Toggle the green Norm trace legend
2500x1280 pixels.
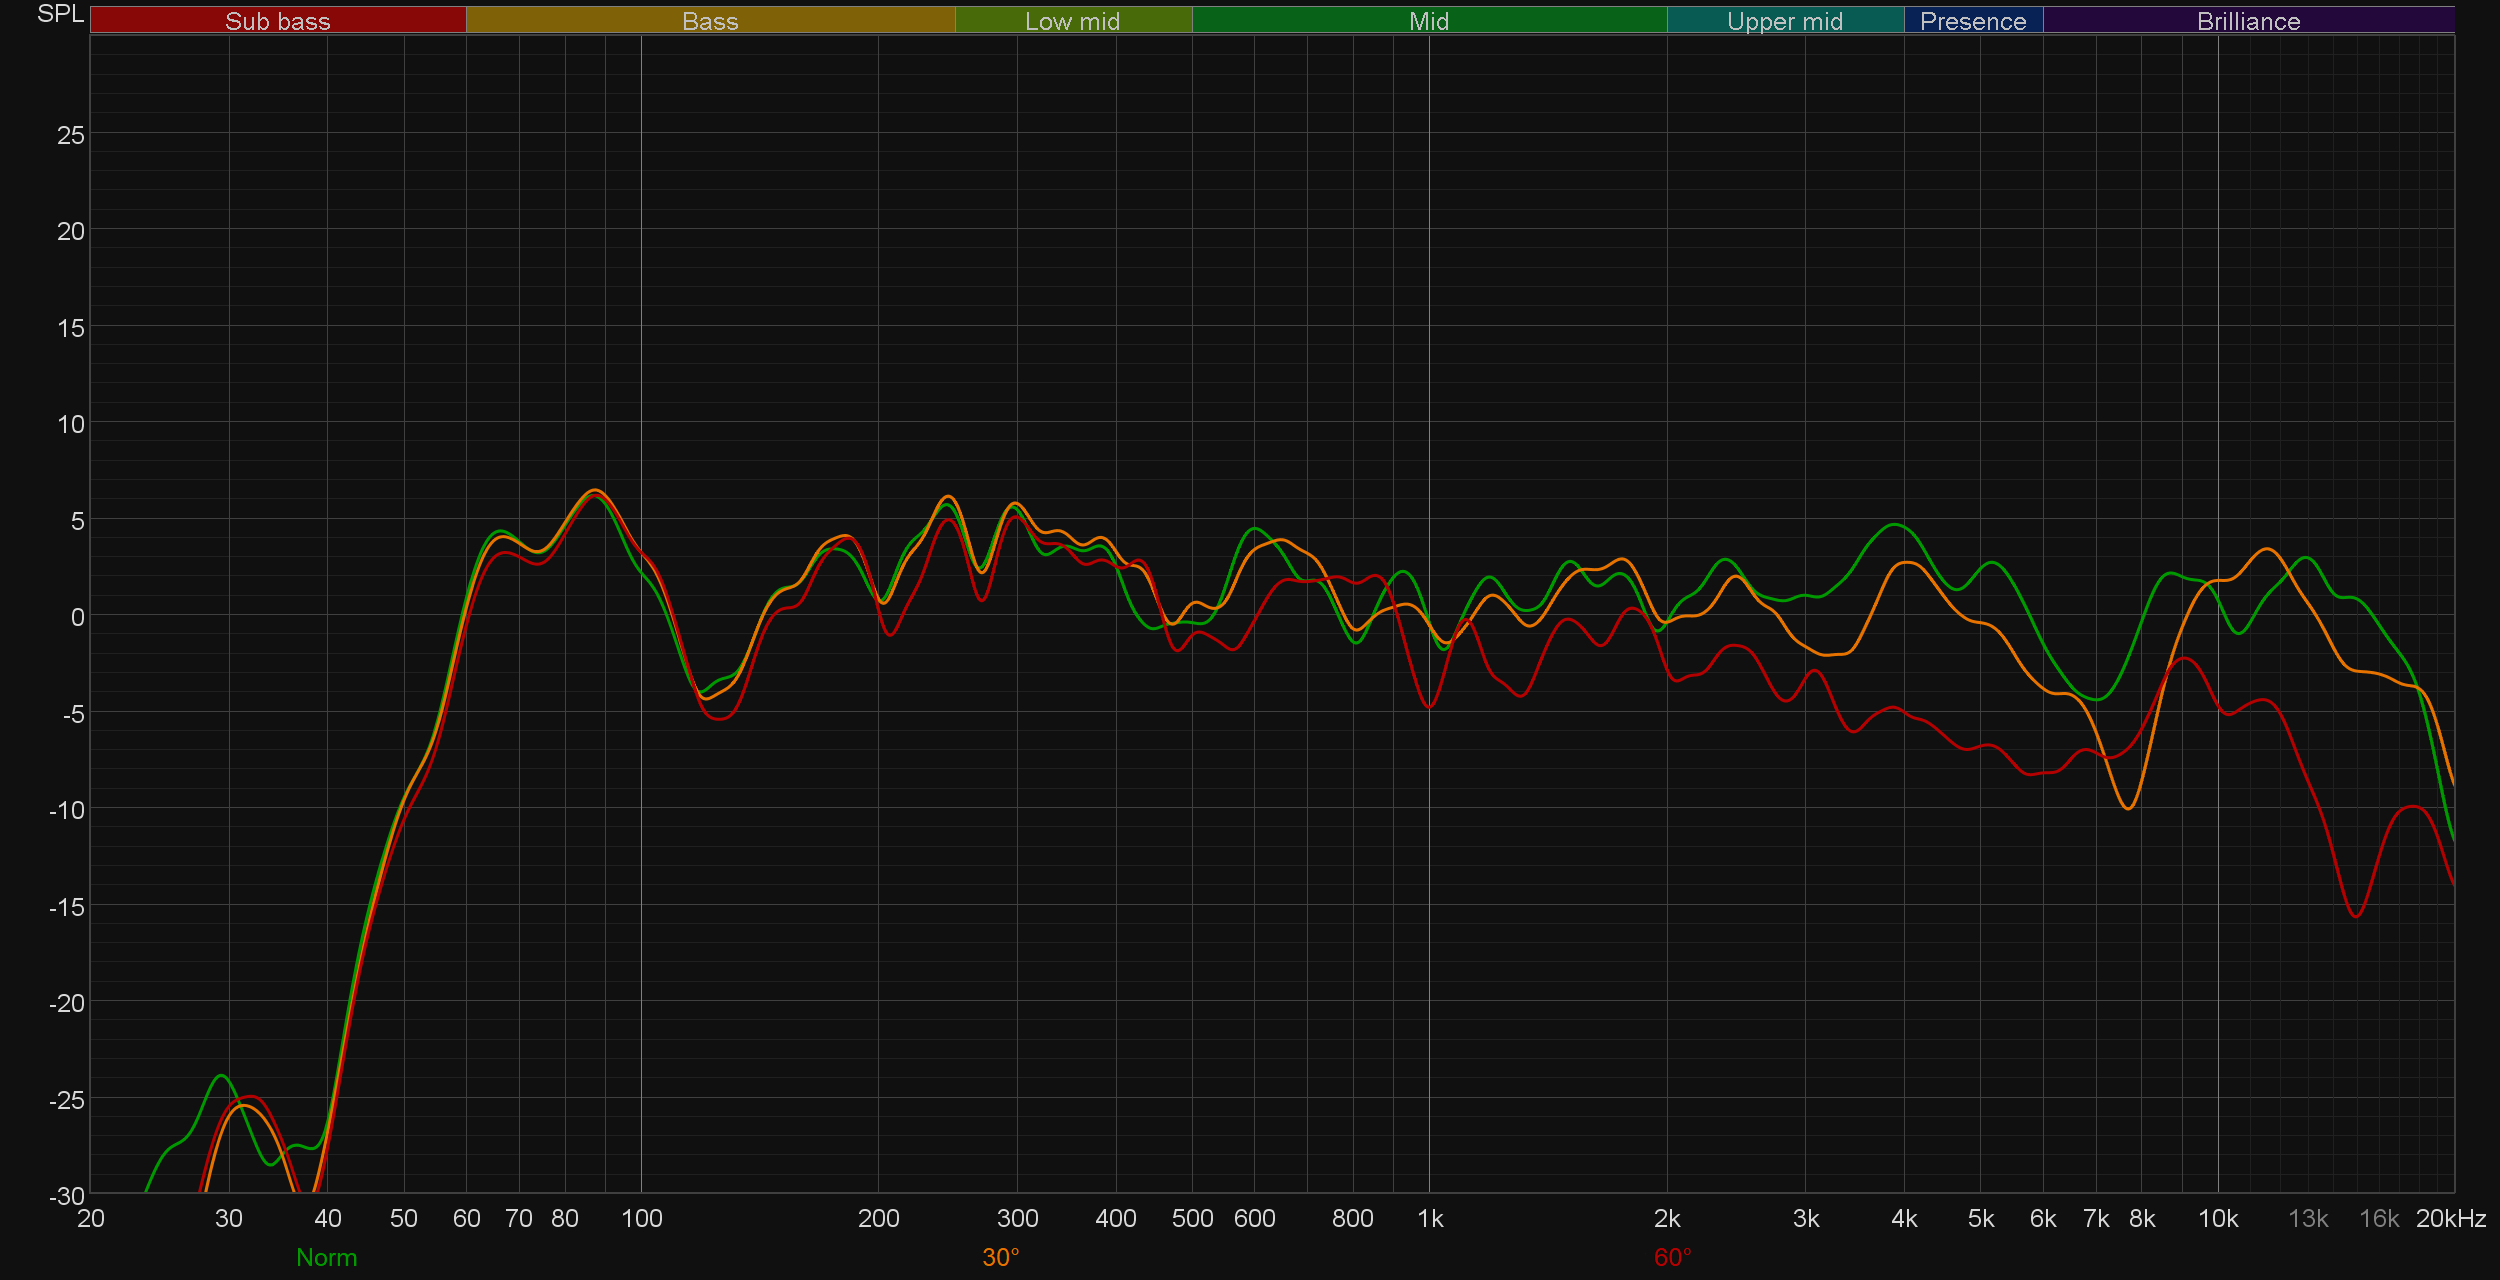326,1257
